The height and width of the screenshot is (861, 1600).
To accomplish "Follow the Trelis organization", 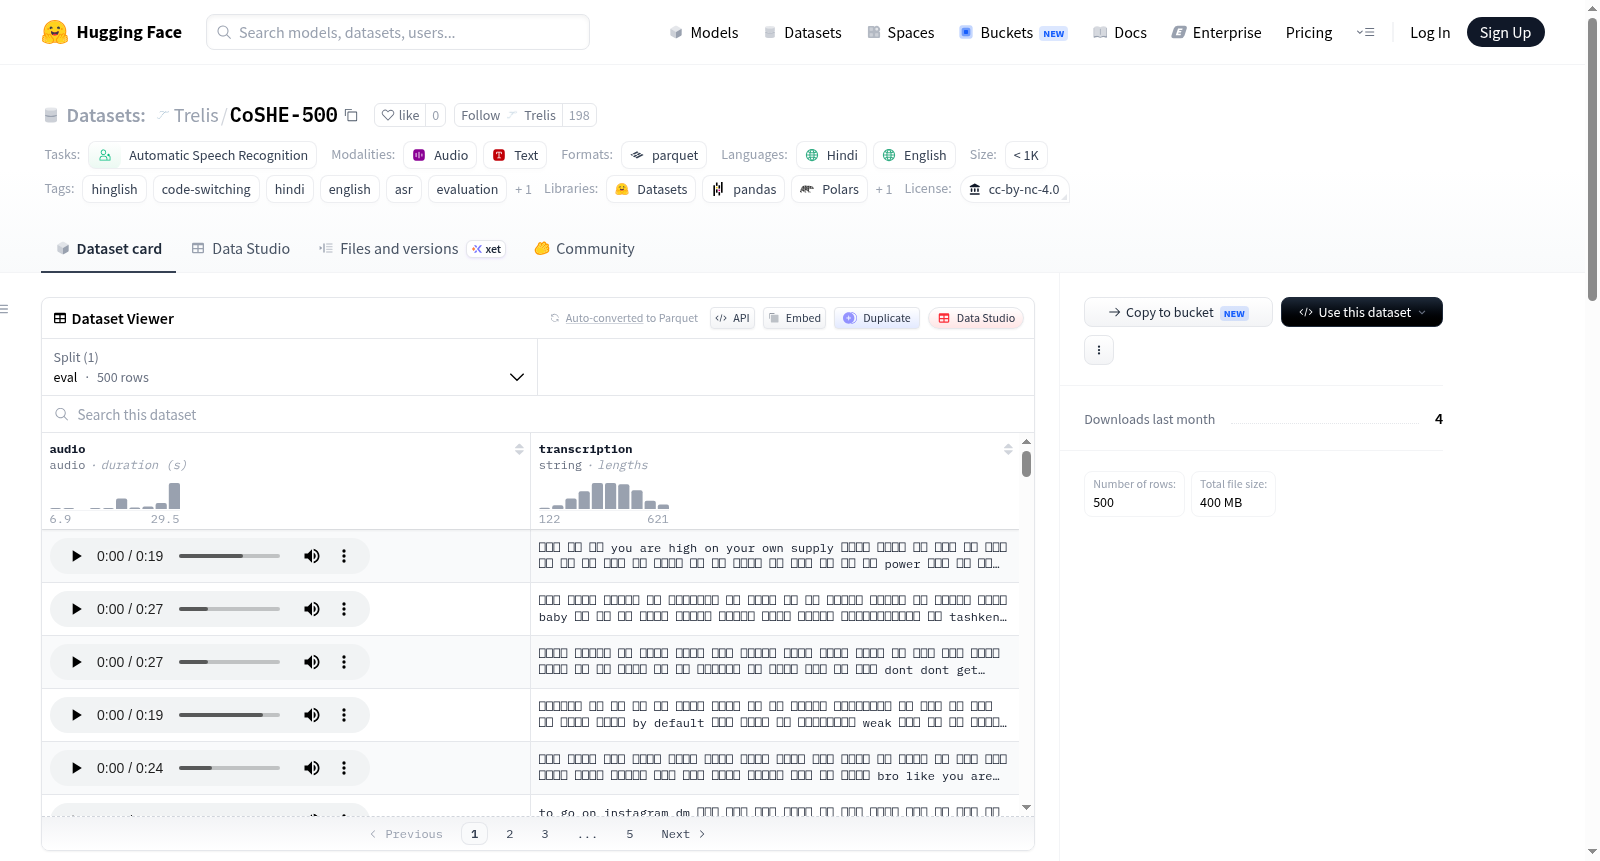I will pos(508,115).
